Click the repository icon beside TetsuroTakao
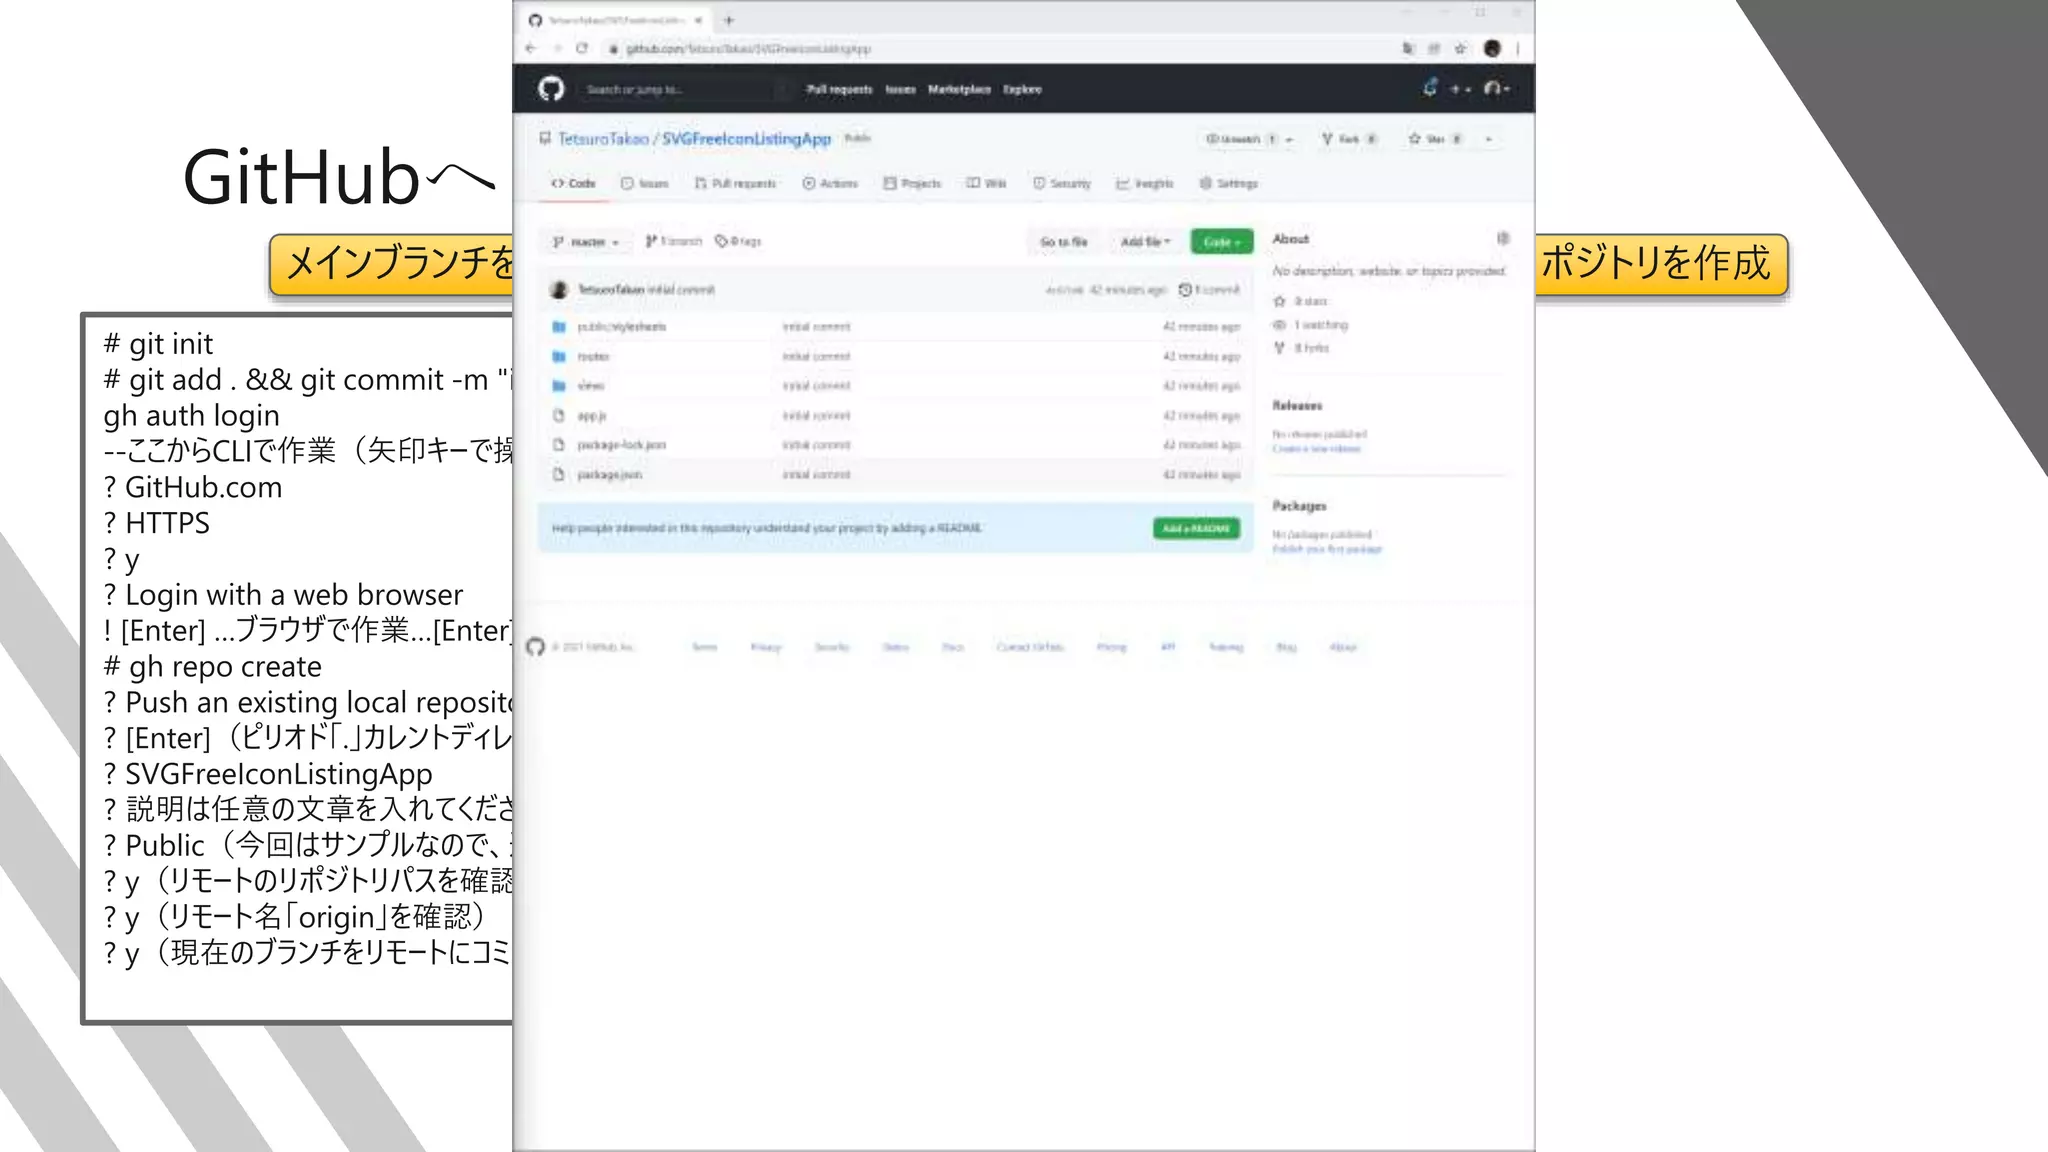2048x1152 pixels. (545, 138)
